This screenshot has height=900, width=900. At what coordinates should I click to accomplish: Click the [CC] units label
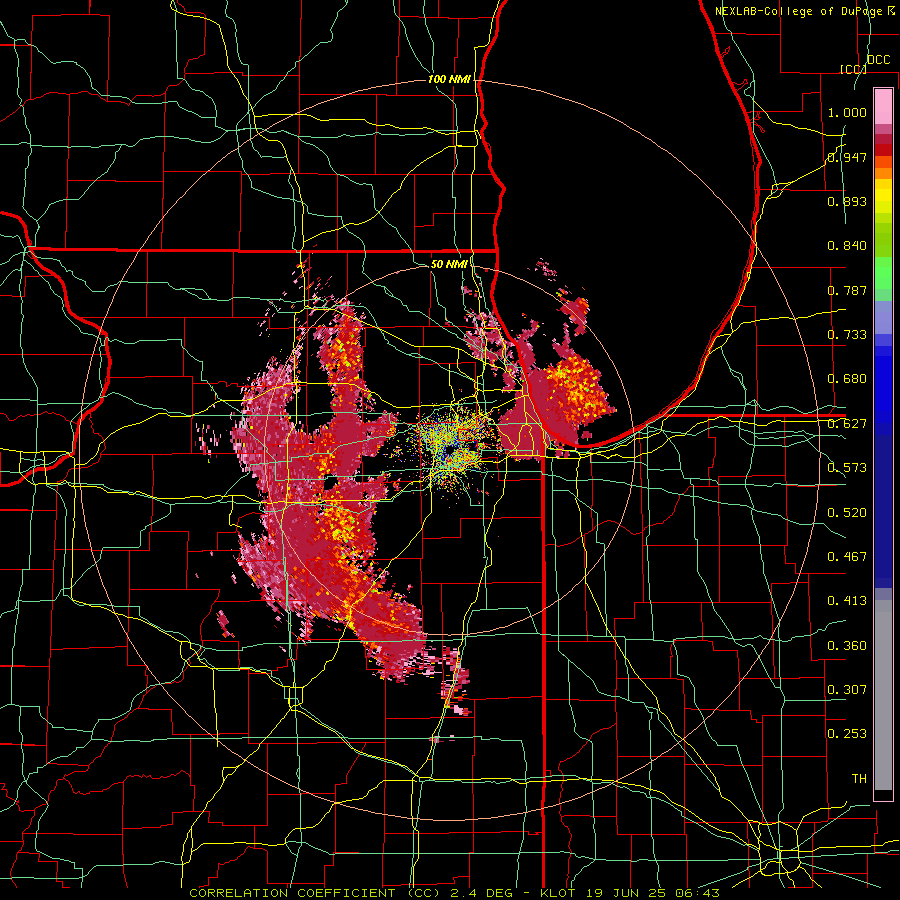[x=853, y=69]
